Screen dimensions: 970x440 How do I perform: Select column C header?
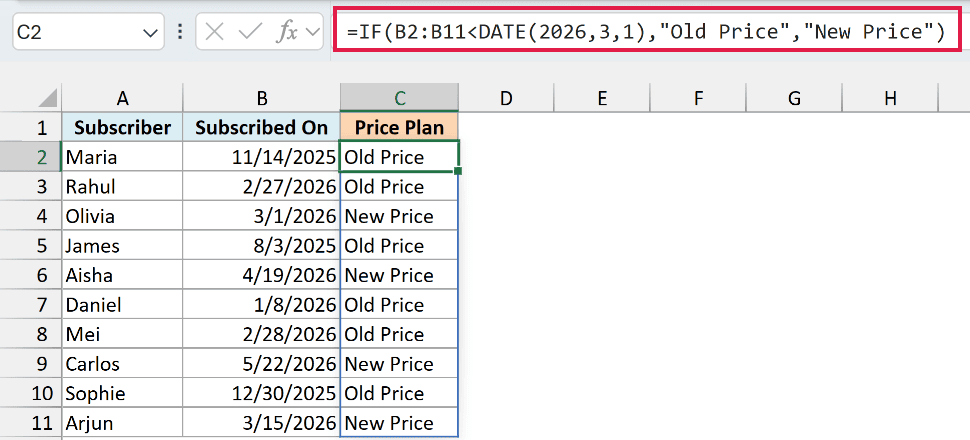(400, 98)
